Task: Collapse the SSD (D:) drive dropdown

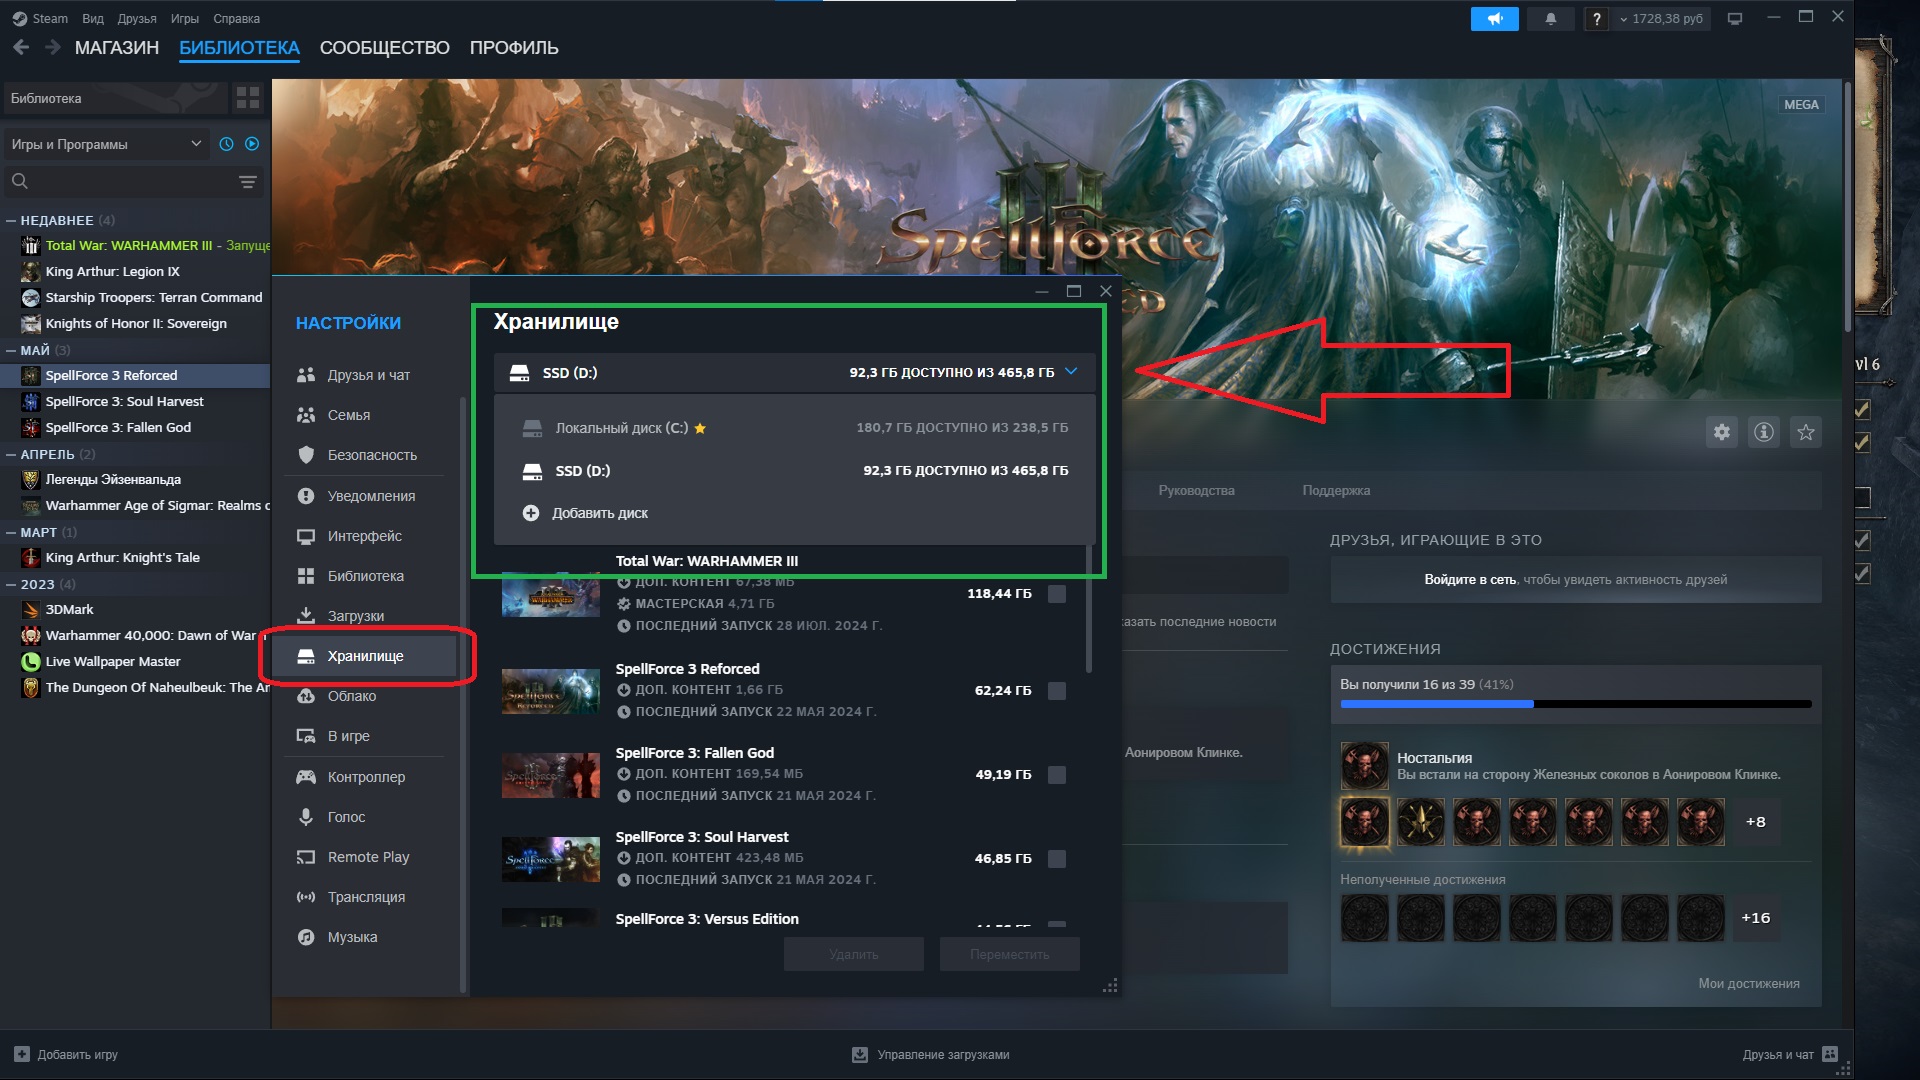Action: coord(1071,372)
